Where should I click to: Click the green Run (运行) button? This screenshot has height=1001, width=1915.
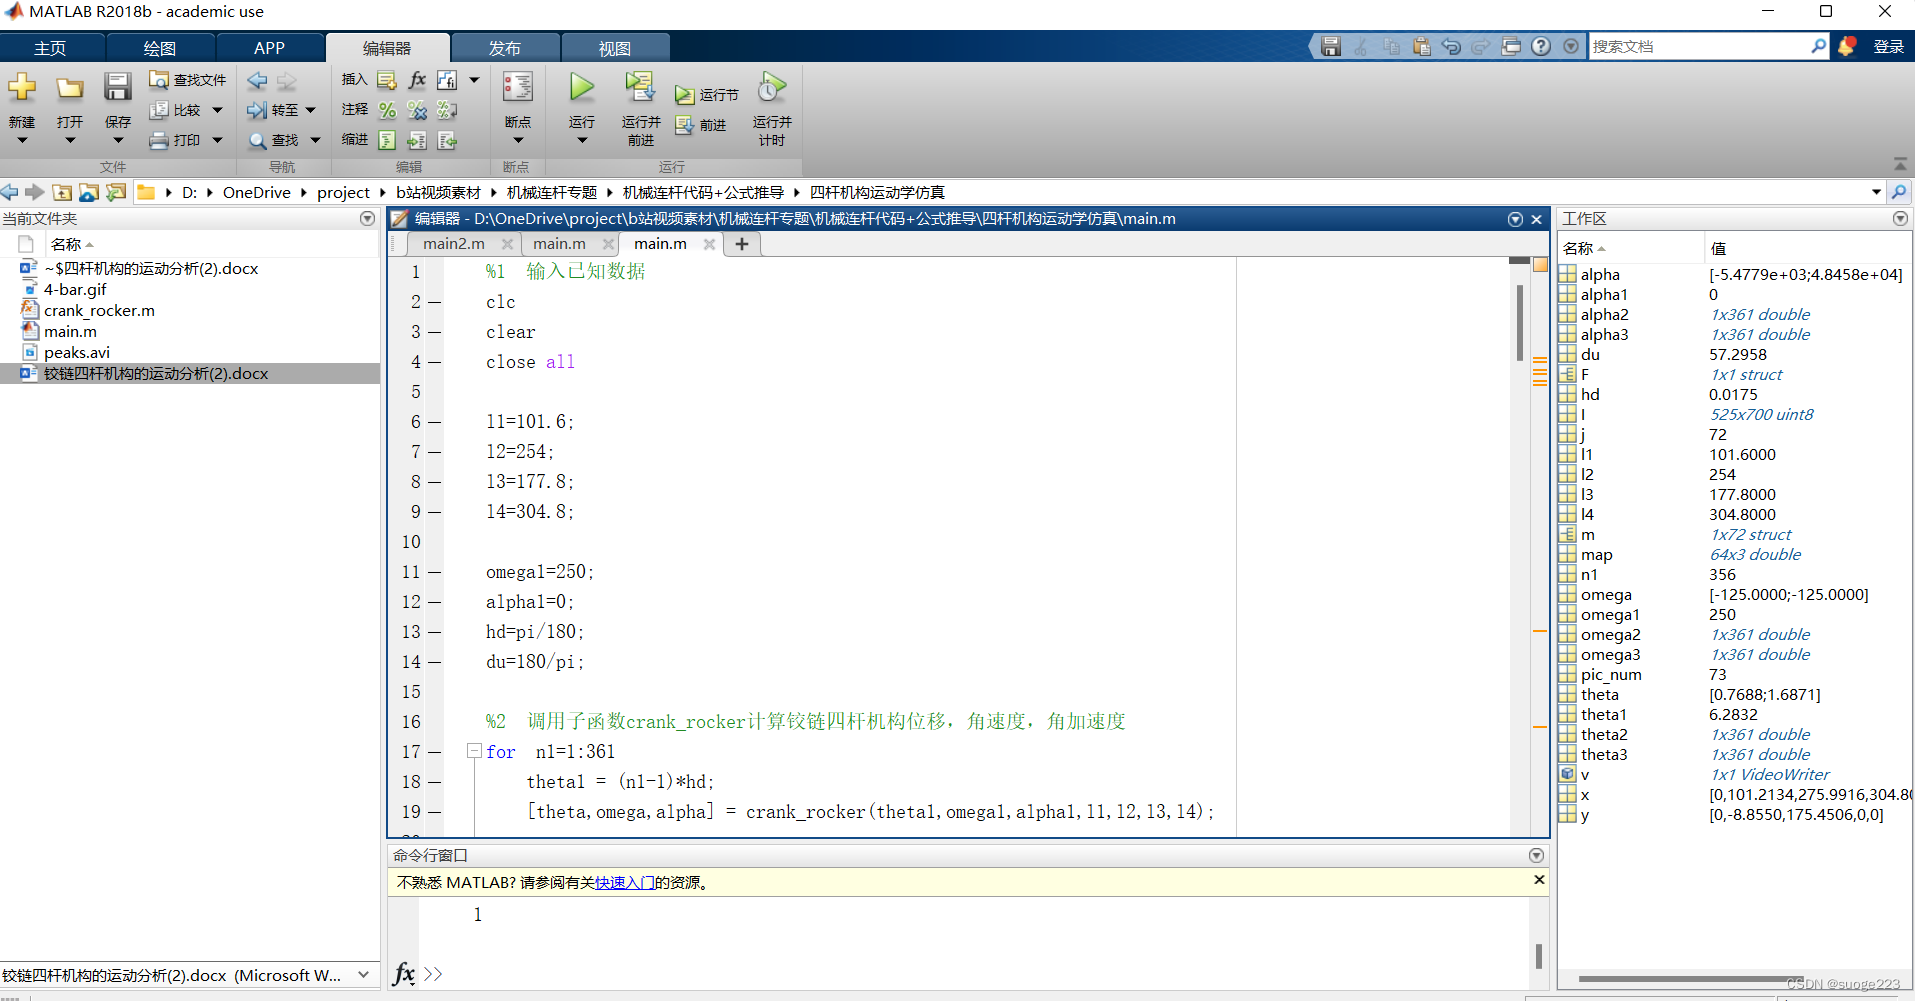point(581,87)
